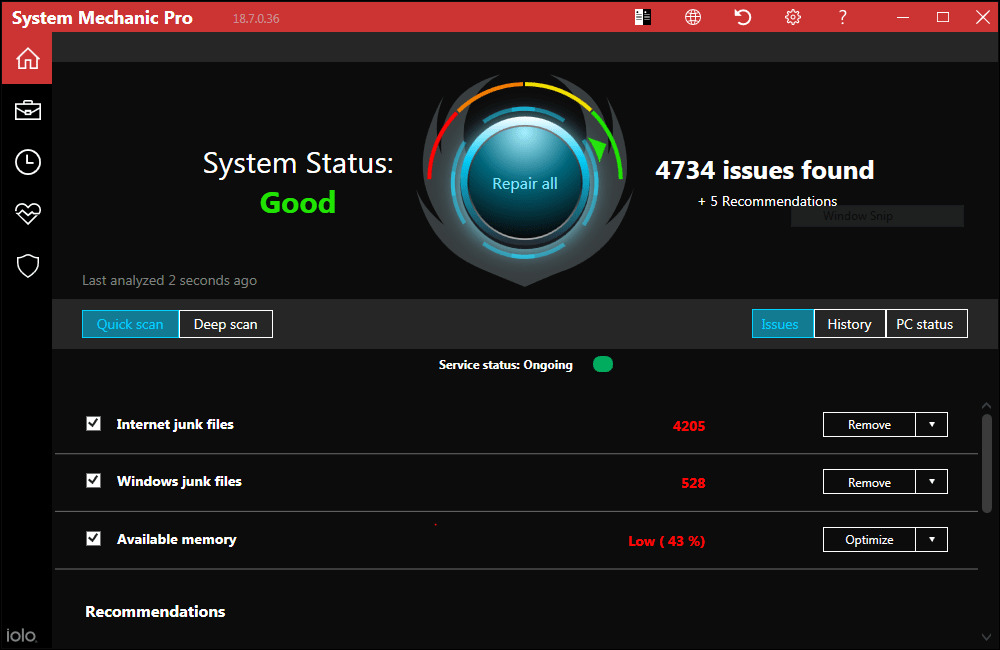
Task: Click the Windows junk files label
Action: pos(179,482)
